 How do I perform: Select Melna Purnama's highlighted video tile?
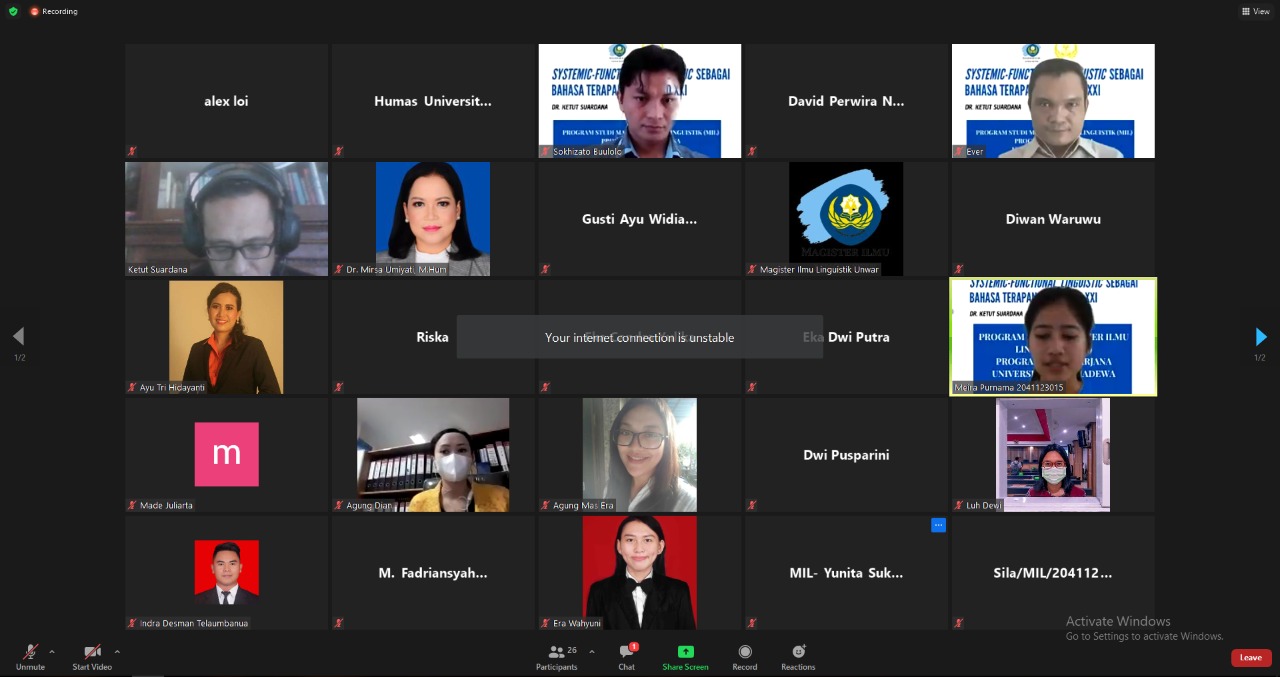(x=1053, y=337)
